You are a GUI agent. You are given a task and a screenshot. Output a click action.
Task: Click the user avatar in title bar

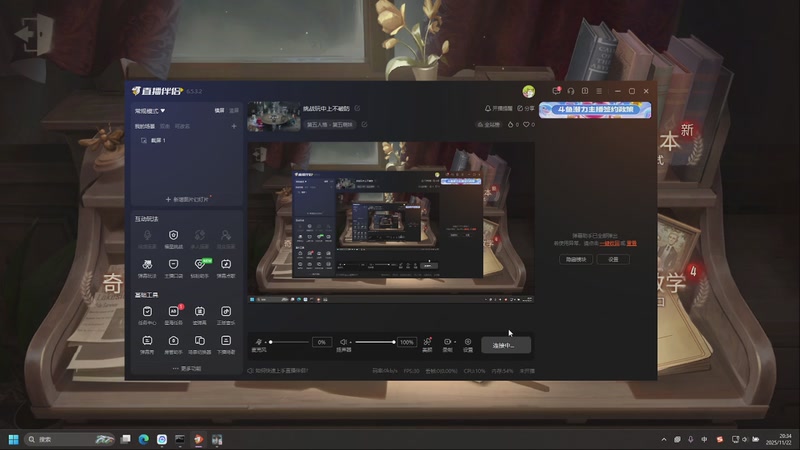529,91
